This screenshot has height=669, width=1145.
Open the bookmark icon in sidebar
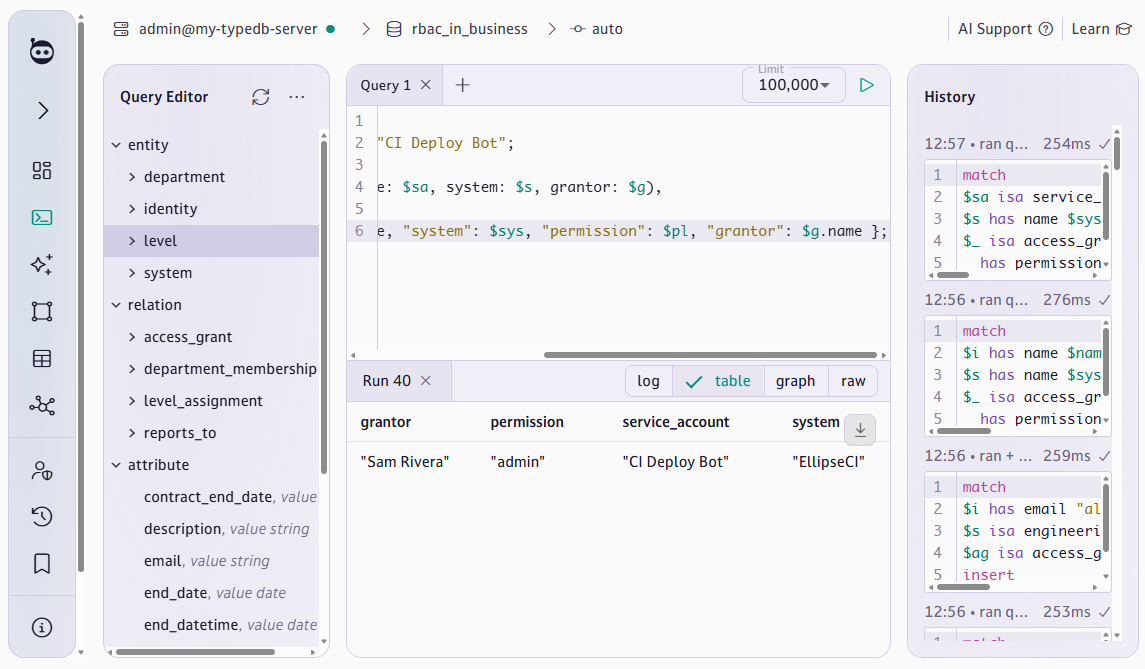42,563
